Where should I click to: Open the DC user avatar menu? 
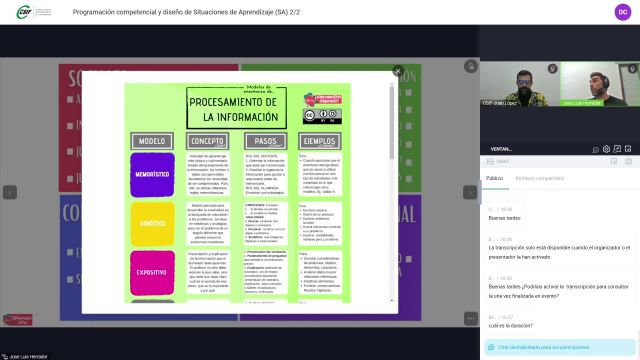pyautogui.click(x=622, y=12)
